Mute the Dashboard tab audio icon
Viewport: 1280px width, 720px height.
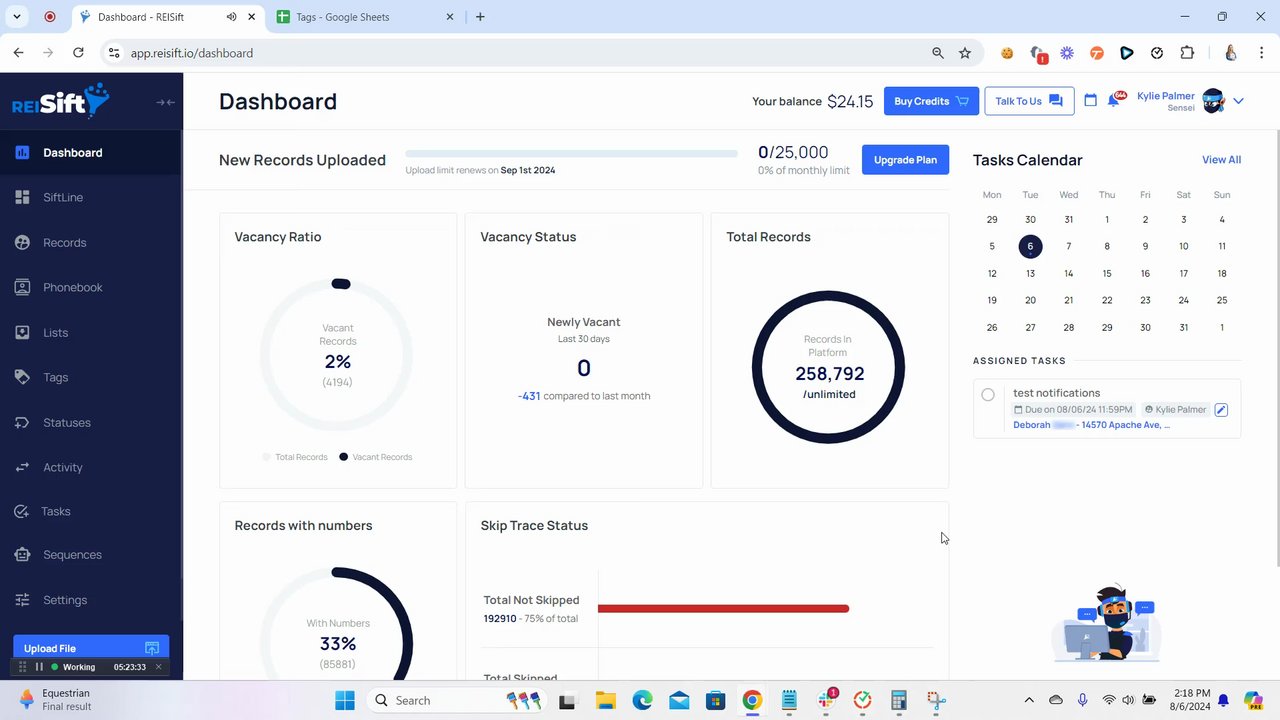(232, 17)
